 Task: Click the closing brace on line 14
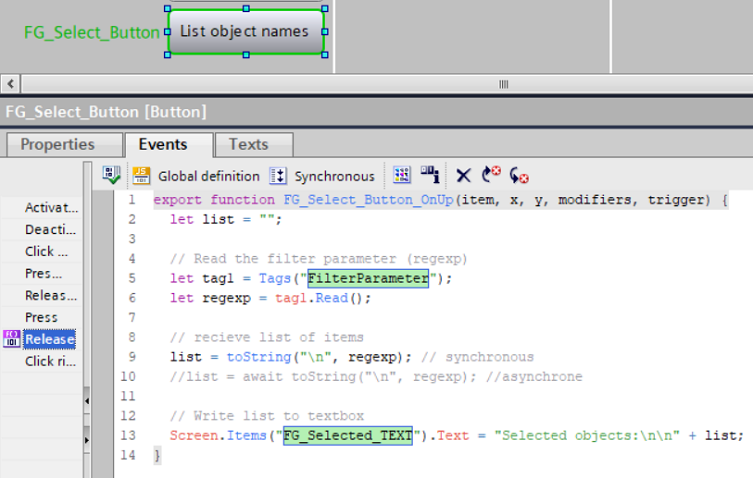(x=158, y=455)
